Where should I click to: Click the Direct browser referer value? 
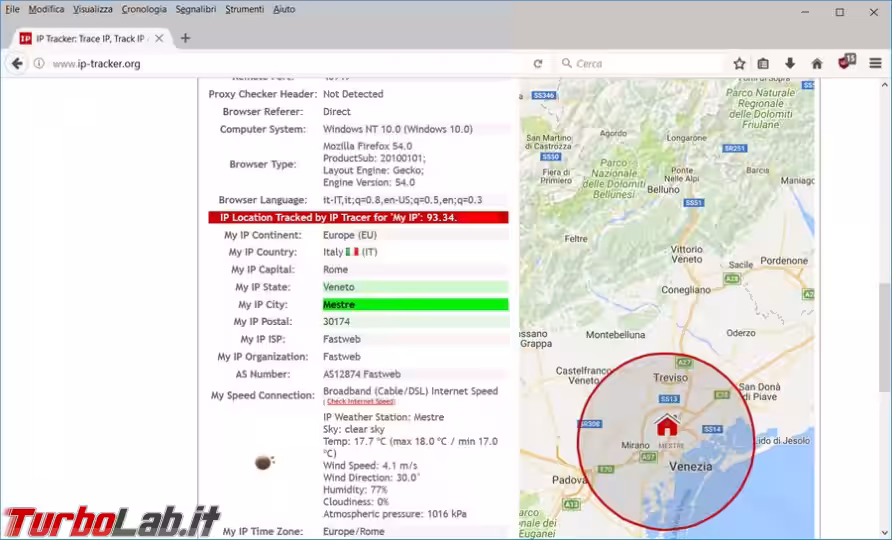tap(337, 112)
